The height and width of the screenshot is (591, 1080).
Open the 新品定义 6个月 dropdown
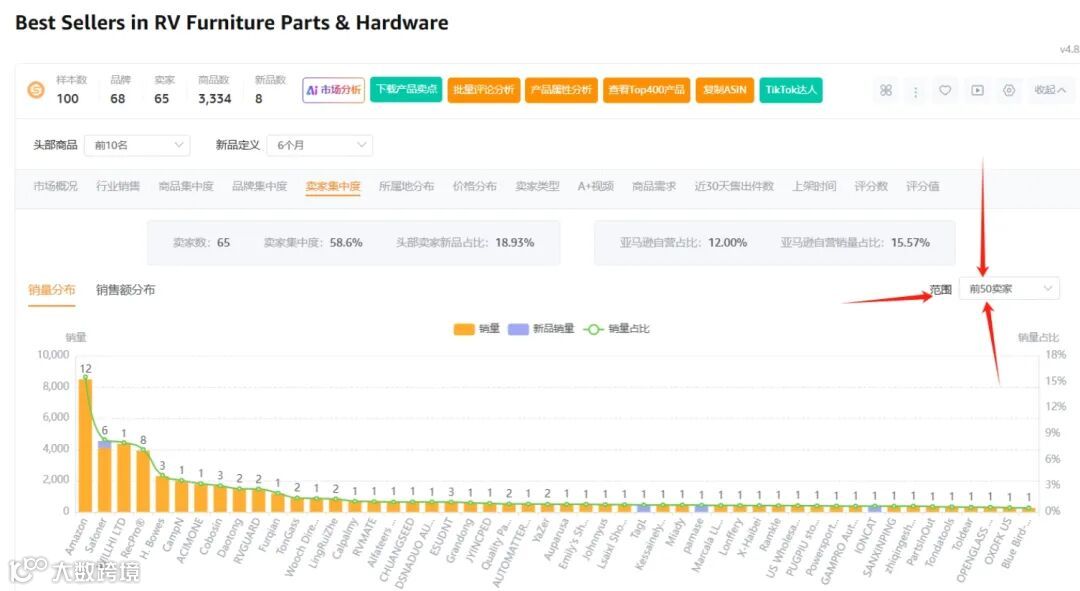pos(320,145)
